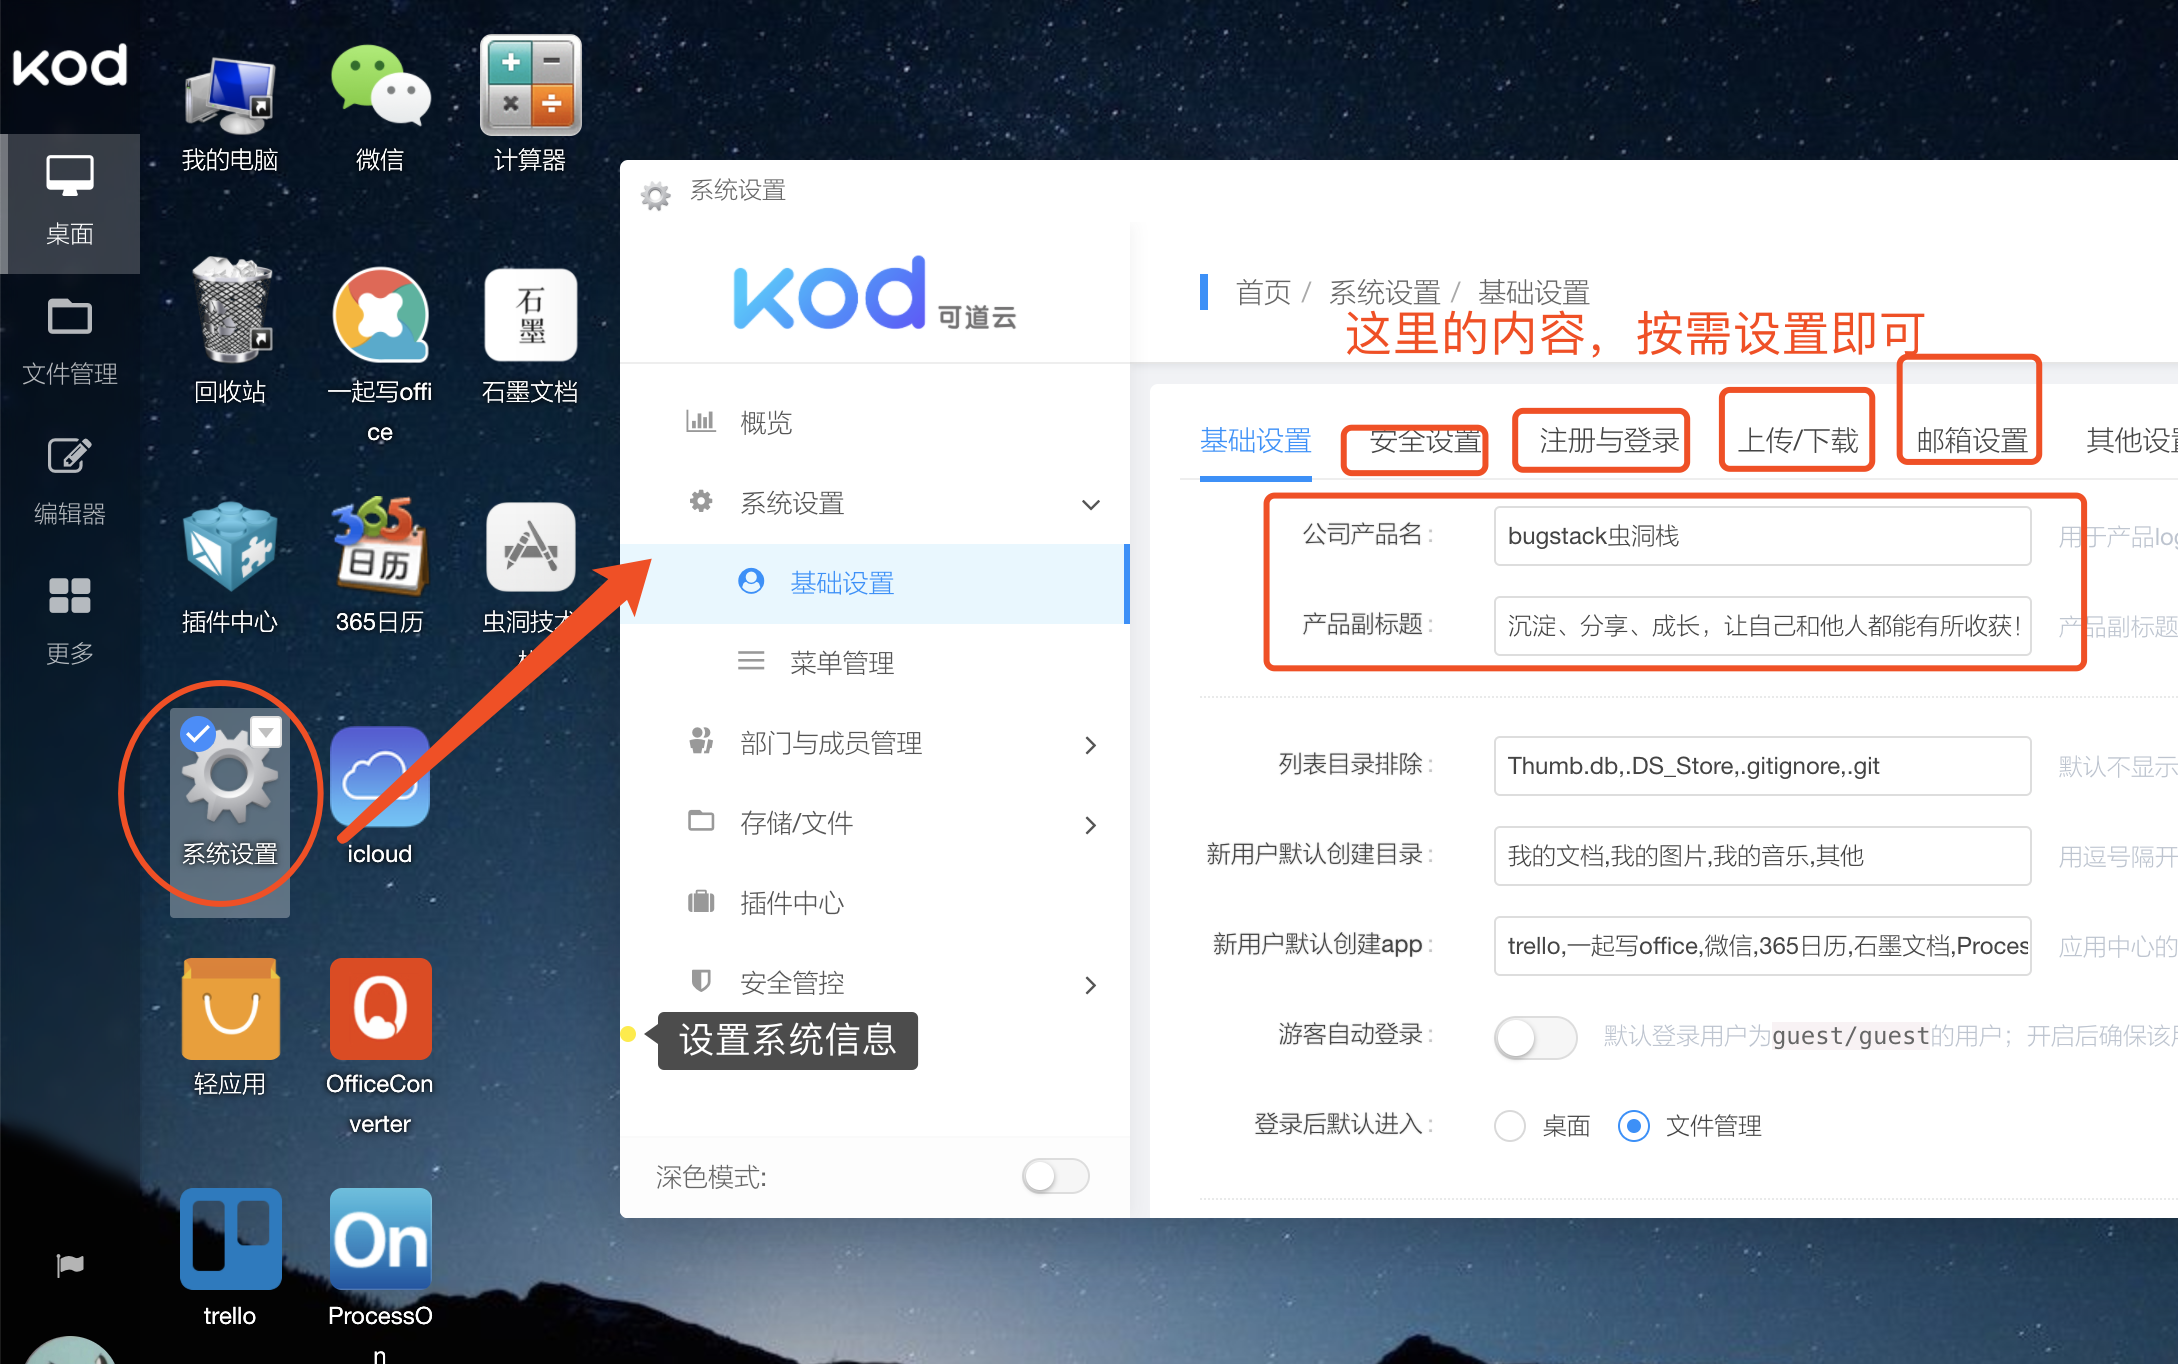Select the Desktop radio option
The height and width of the screenshot is (1364, 2178).
[x=1510, y=1126]
